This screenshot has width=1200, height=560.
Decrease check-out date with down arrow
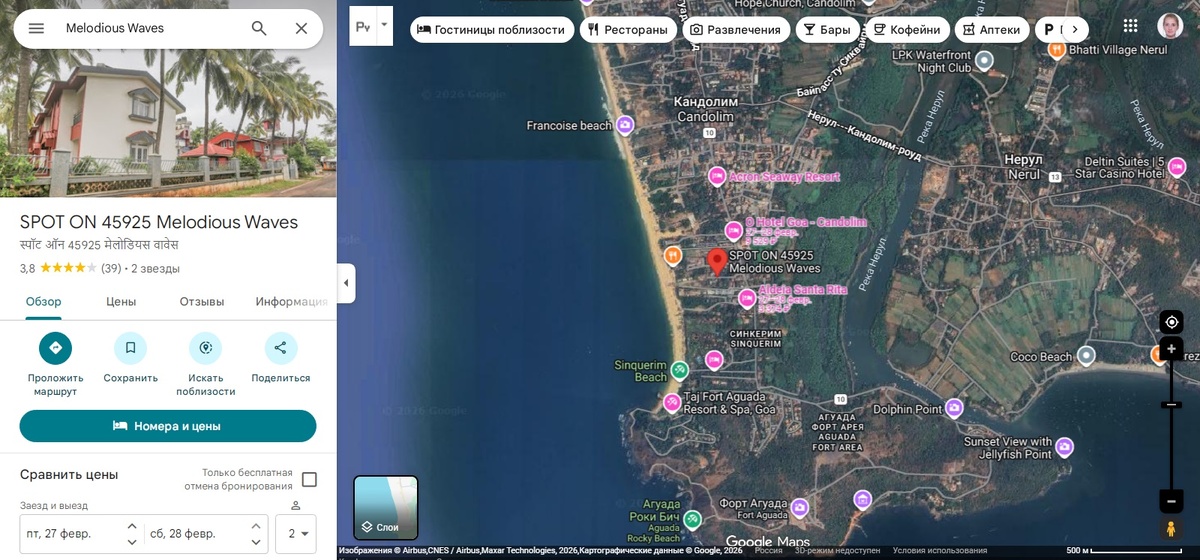256,542
